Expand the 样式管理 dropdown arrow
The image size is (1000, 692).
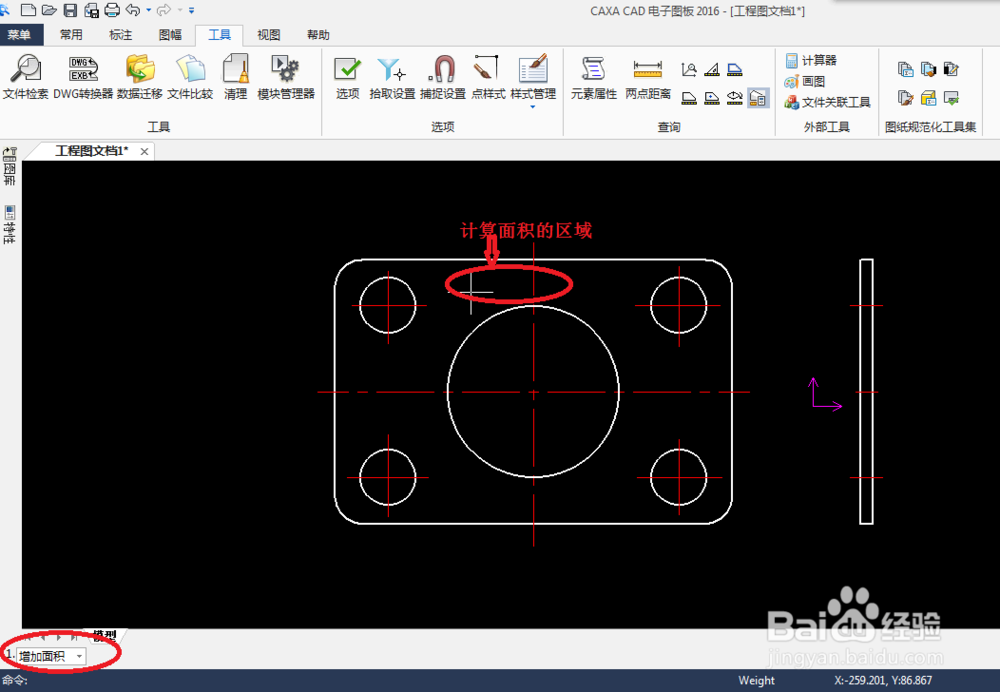[533, 107]
